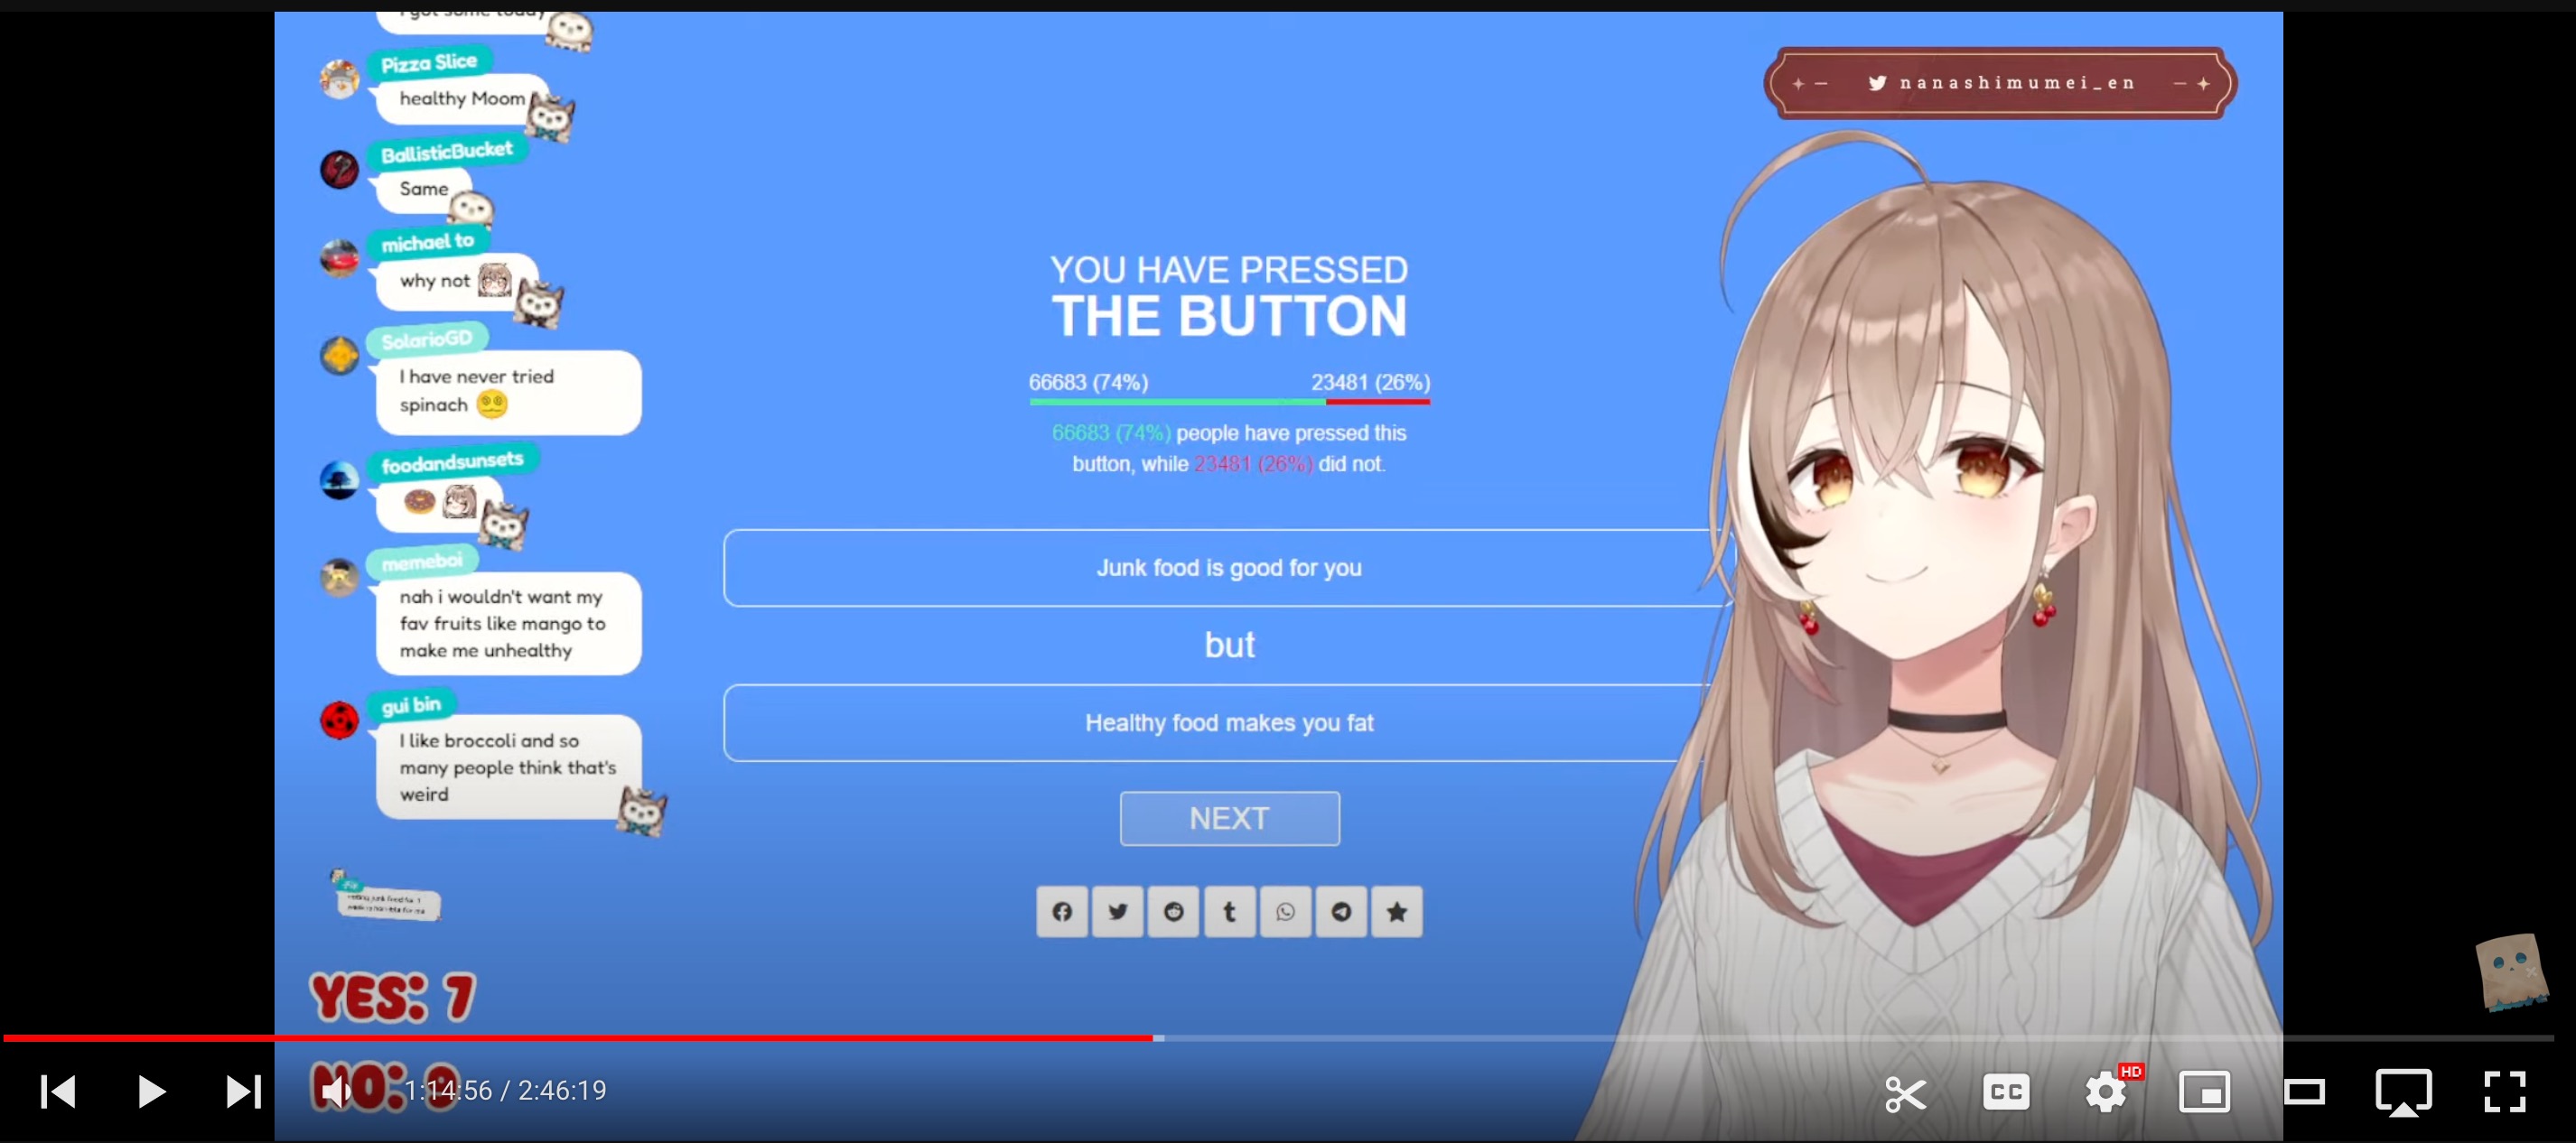Click 'I have never tried spinach' message
2576x1143 pixels.
coord(508,391)
